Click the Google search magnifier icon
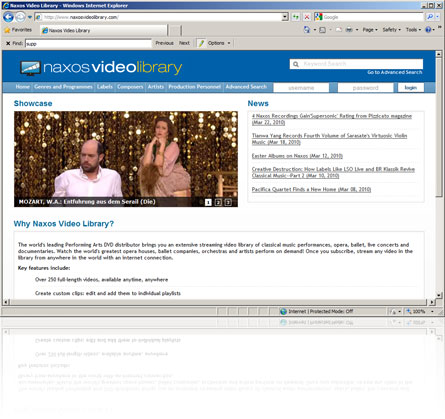445x419 pixels. click(430, 17)
